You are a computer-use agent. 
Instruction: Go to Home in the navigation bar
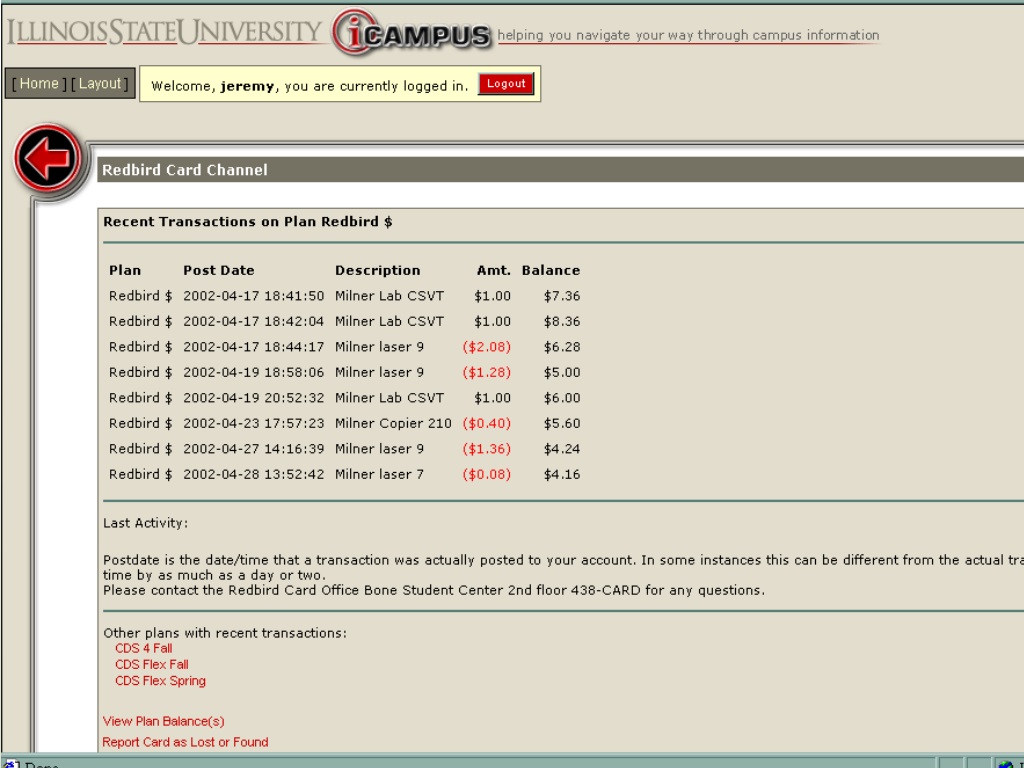[39, 84]
